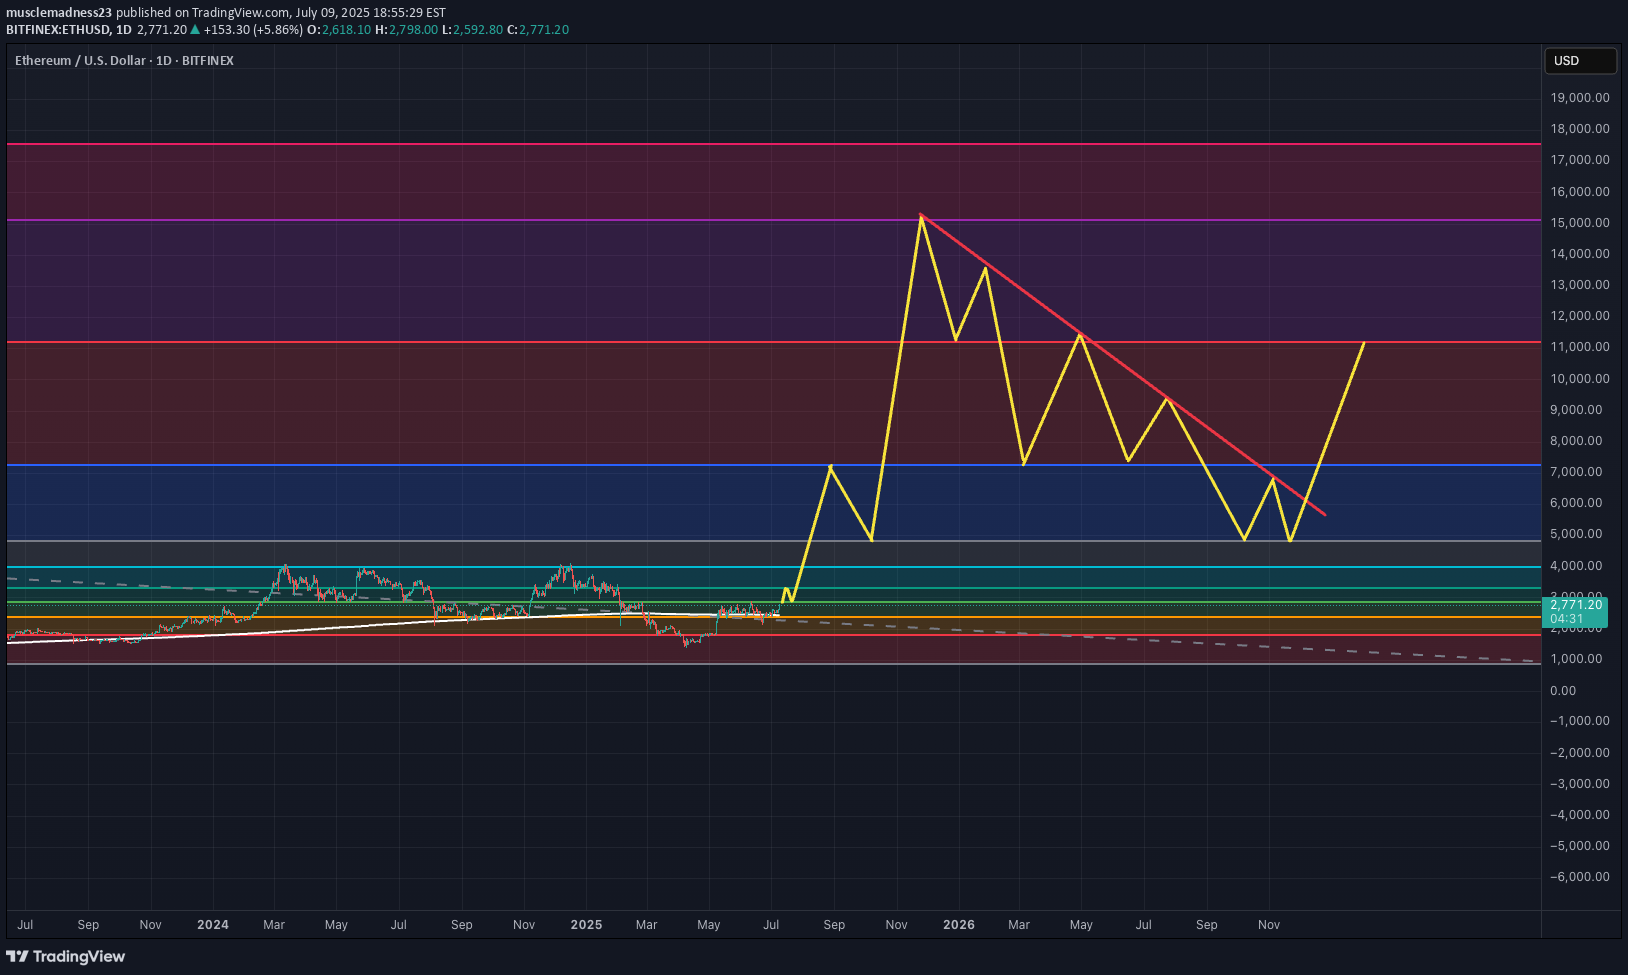Select the red descending trendline
The image size is (1628, 975).
coord(1122,365)
